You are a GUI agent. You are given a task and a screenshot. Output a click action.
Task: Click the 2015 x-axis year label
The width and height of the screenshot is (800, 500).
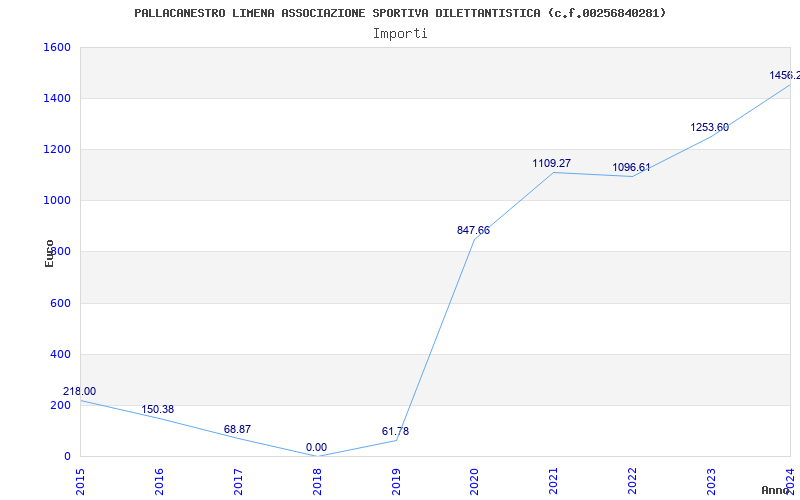(80, 482)
